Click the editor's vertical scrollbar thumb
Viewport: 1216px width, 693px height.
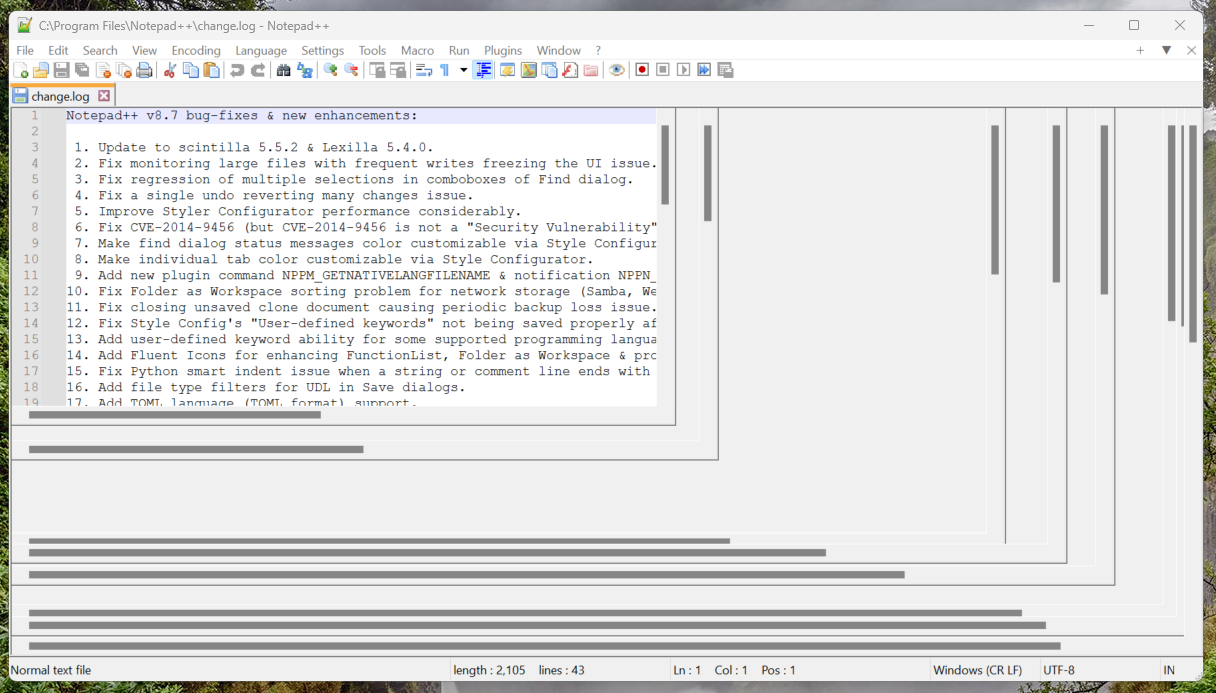coord(665,165)
